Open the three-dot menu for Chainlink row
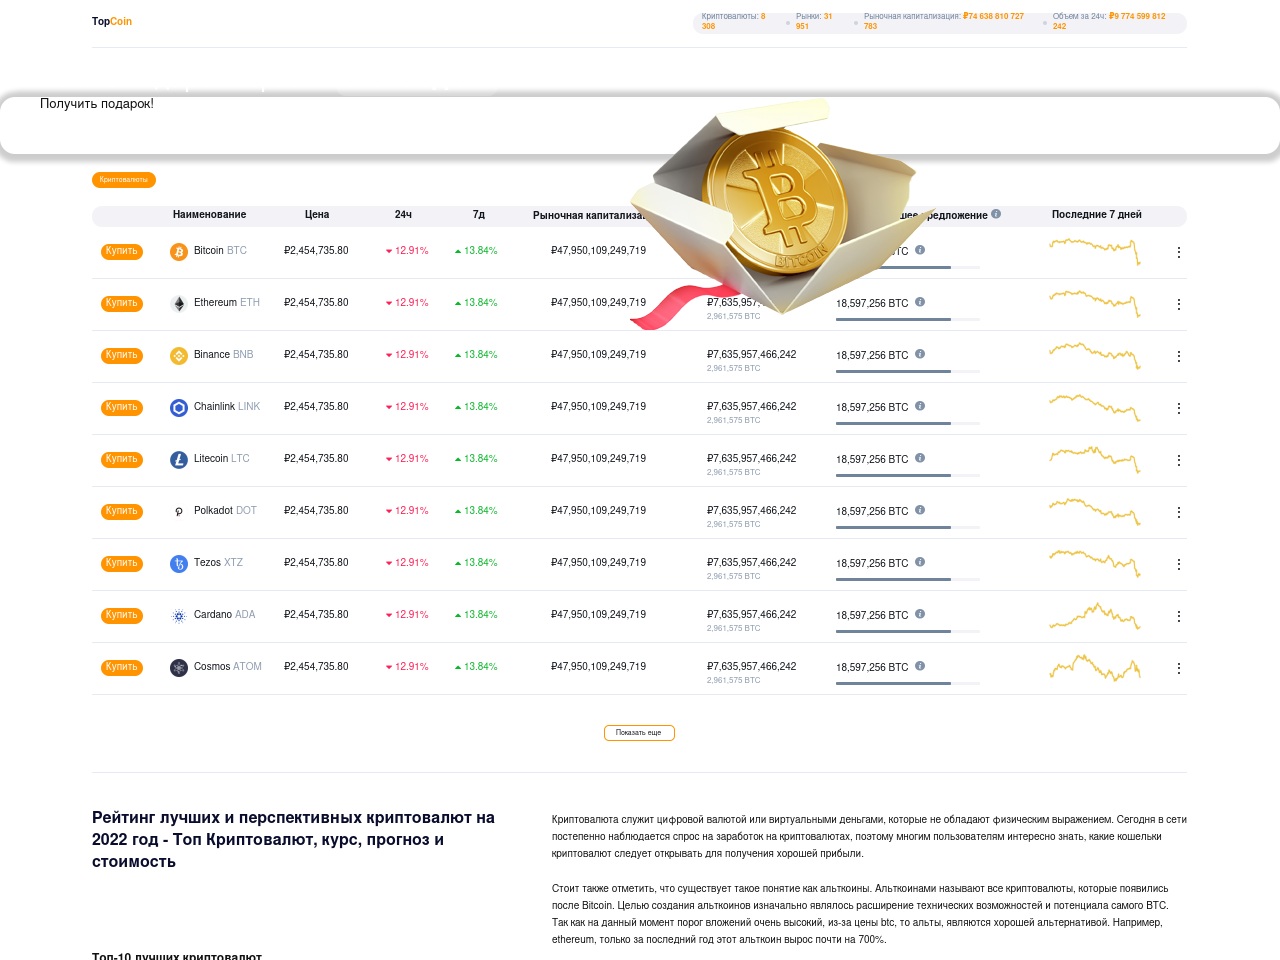The width and height of the screenshot is (1280, 960). point(1179,408)
